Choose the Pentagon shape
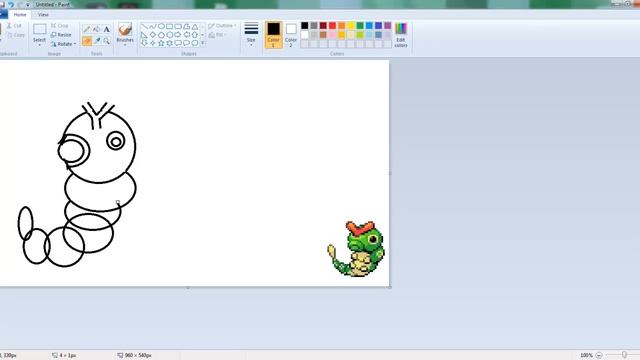The image size is (640, 360). tap(161, 35)
